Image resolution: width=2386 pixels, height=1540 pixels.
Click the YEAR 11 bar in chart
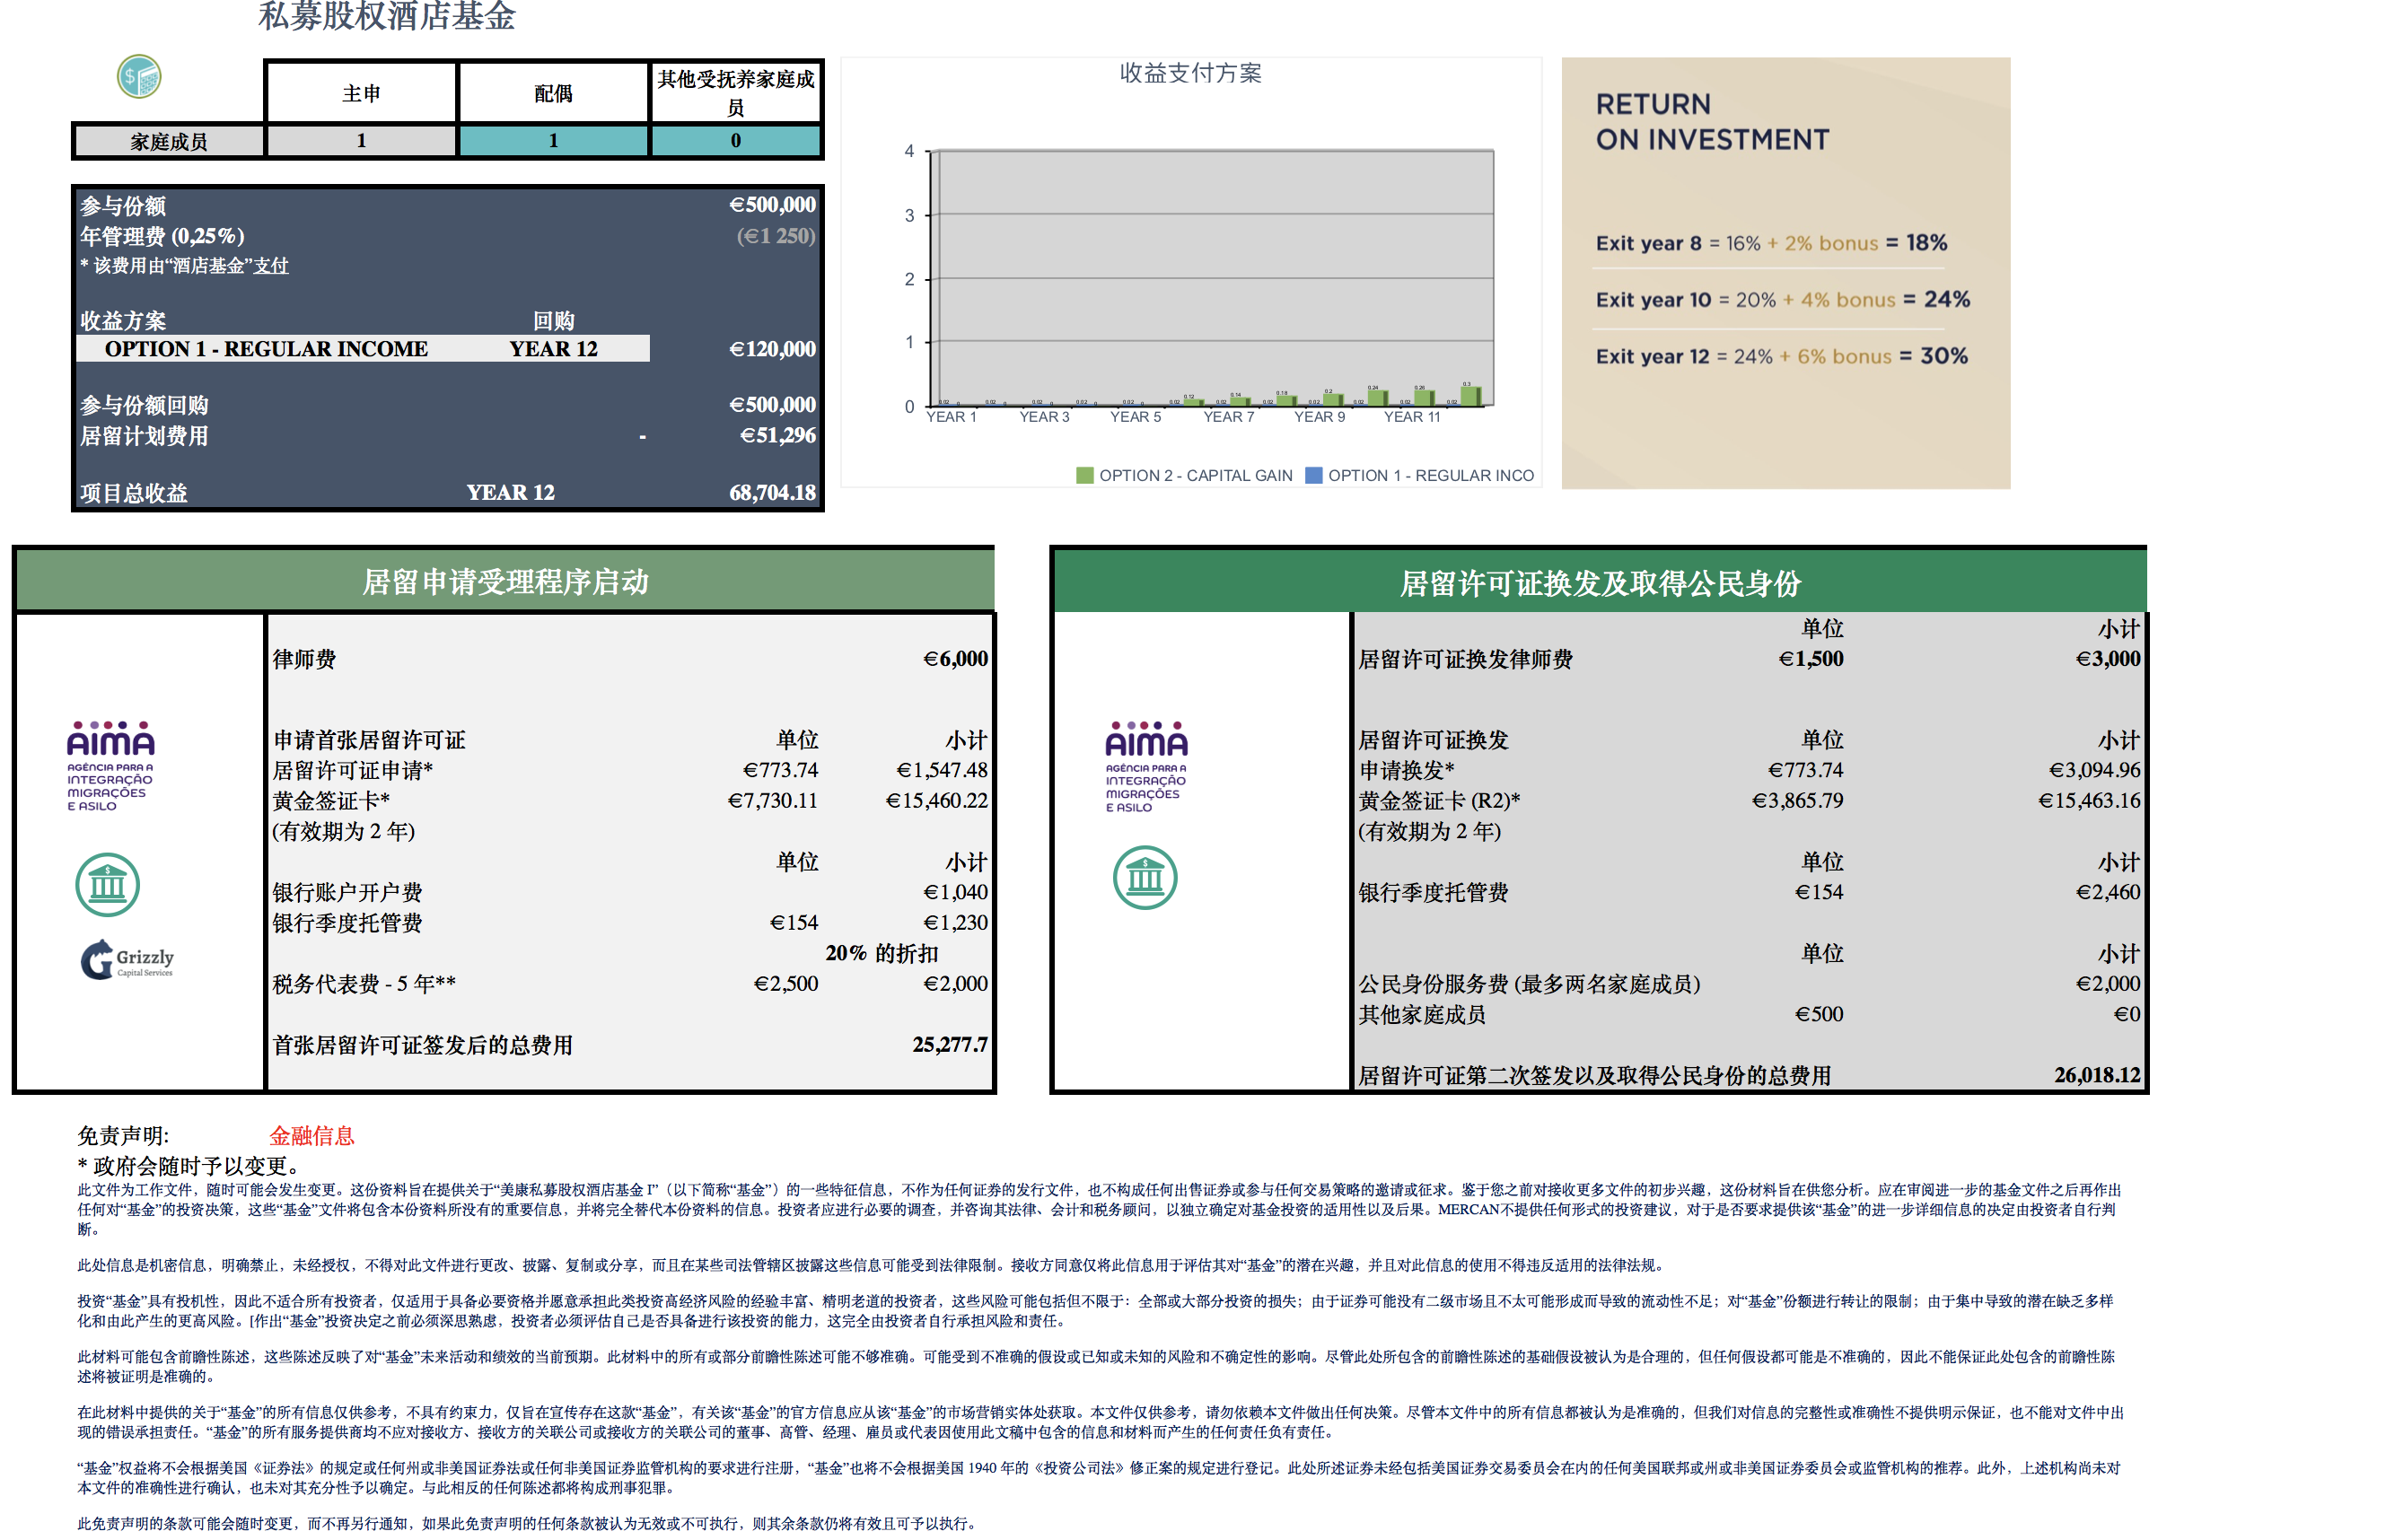click(x=1424, y=397)
